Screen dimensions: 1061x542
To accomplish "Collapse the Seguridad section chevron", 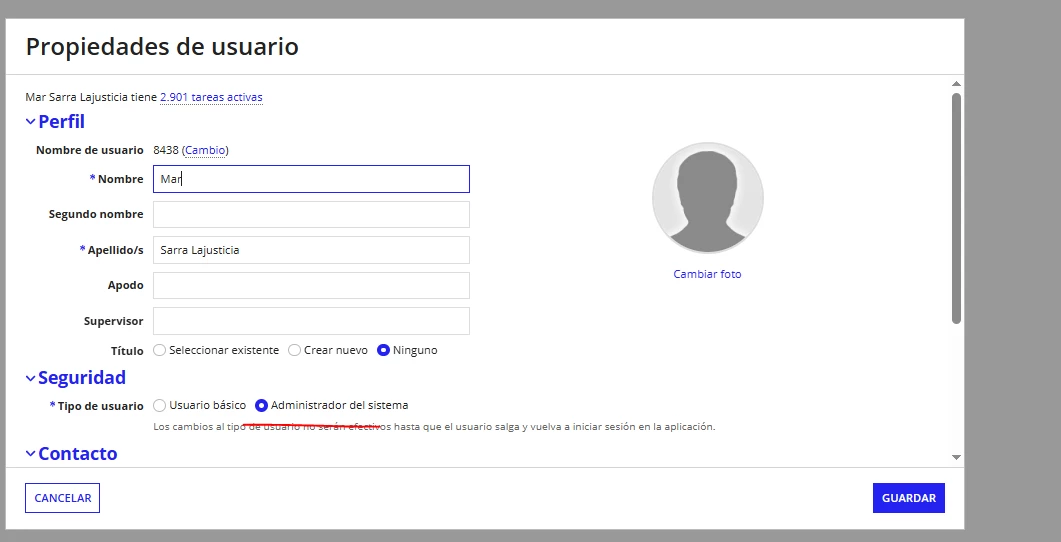I will [x=30, y=378].
